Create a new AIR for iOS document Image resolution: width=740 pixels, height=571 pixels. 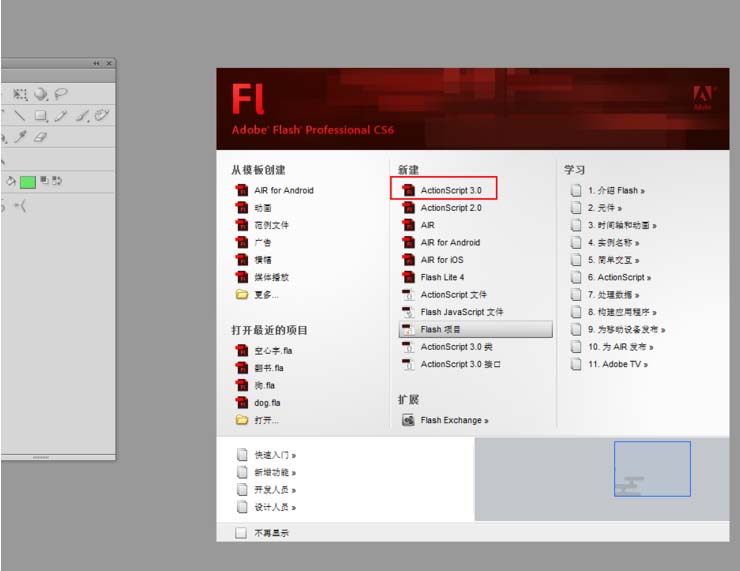[433, 260]
